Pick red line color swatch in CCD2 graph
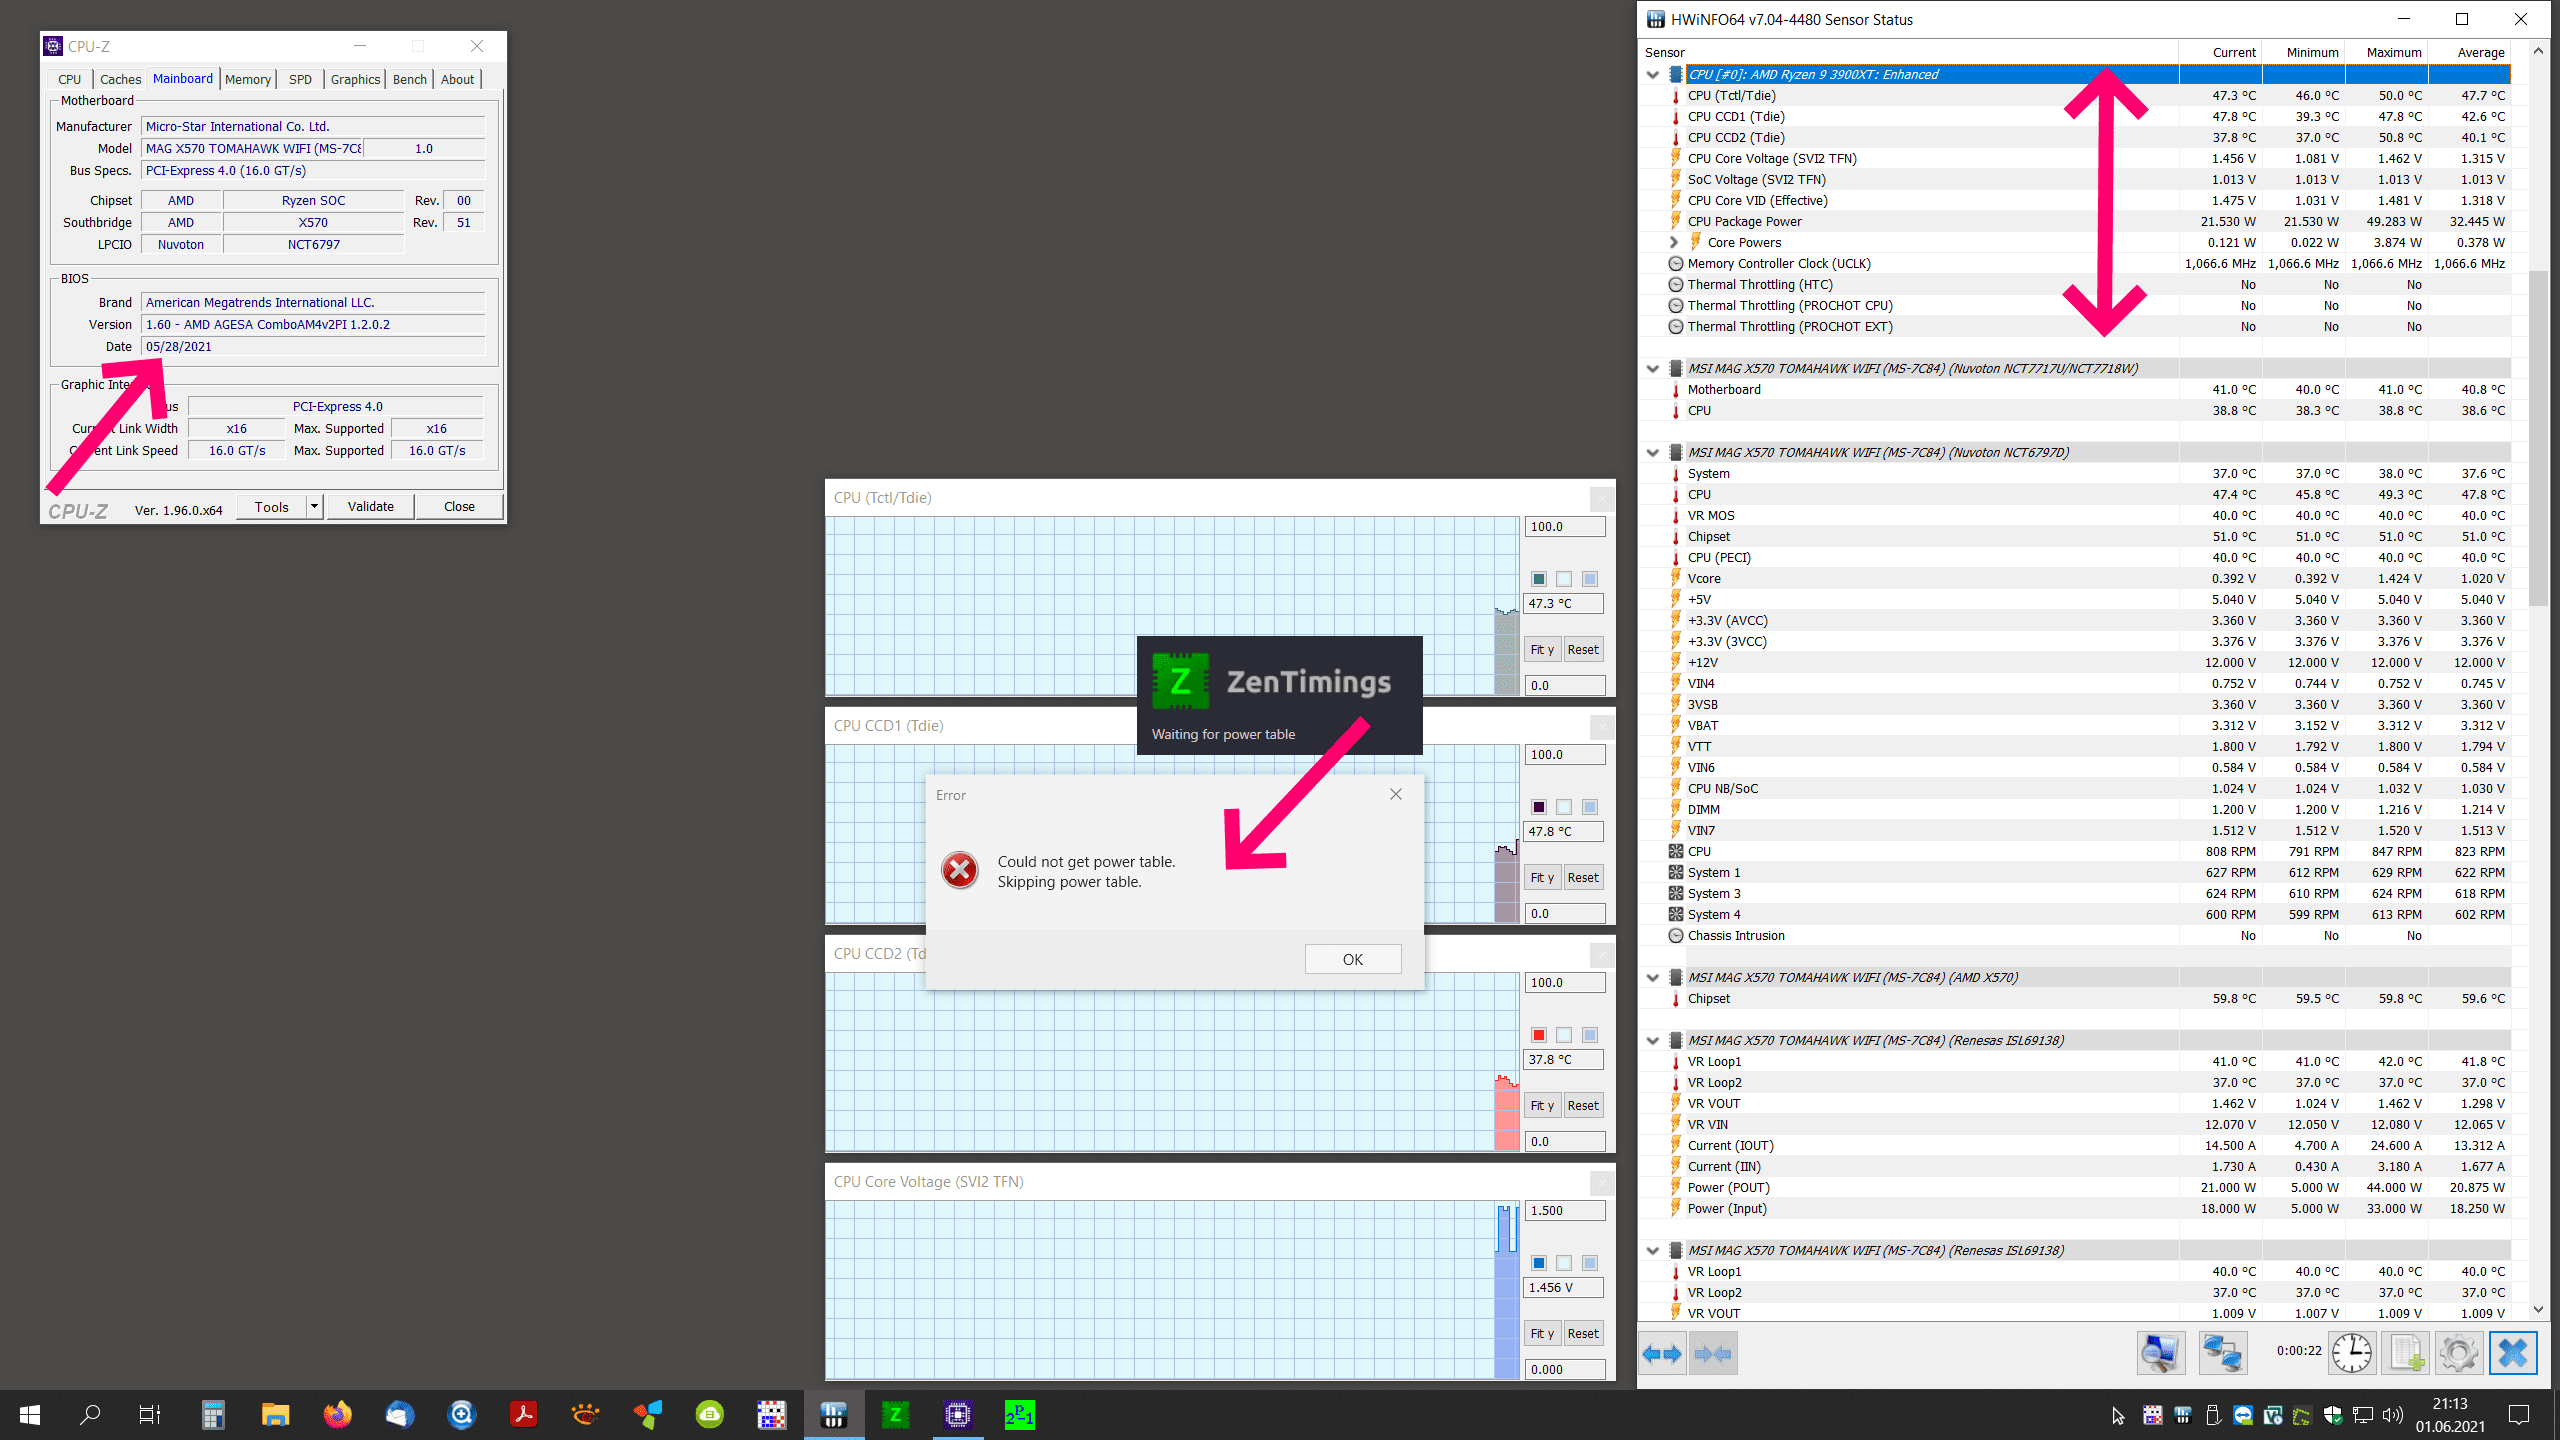This screenshot has height=1440, width=2560. 1539,1035
